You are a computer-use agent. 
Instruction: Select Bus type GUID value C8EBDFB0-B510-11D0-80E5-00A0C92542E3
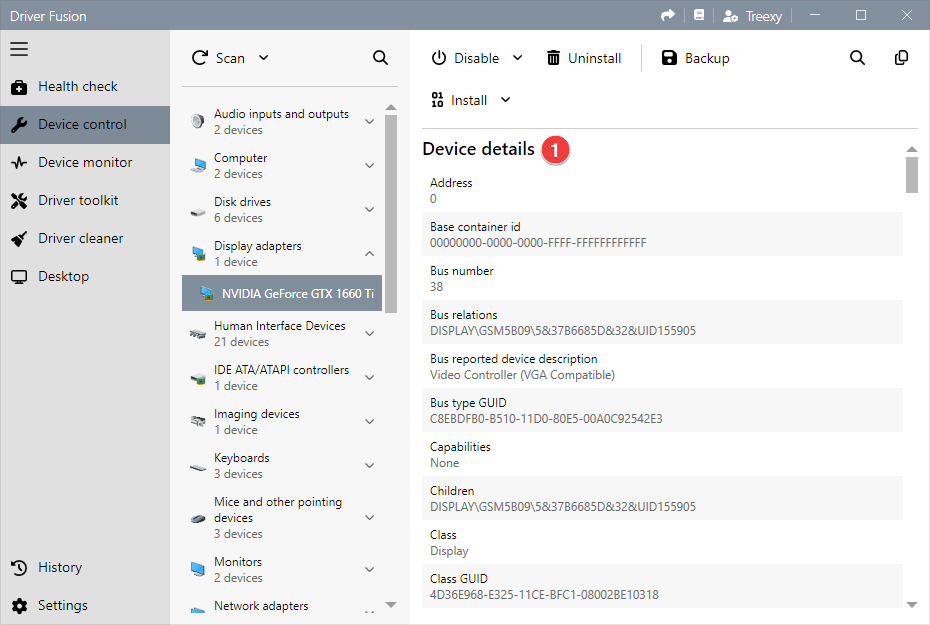tap(546, 419)
